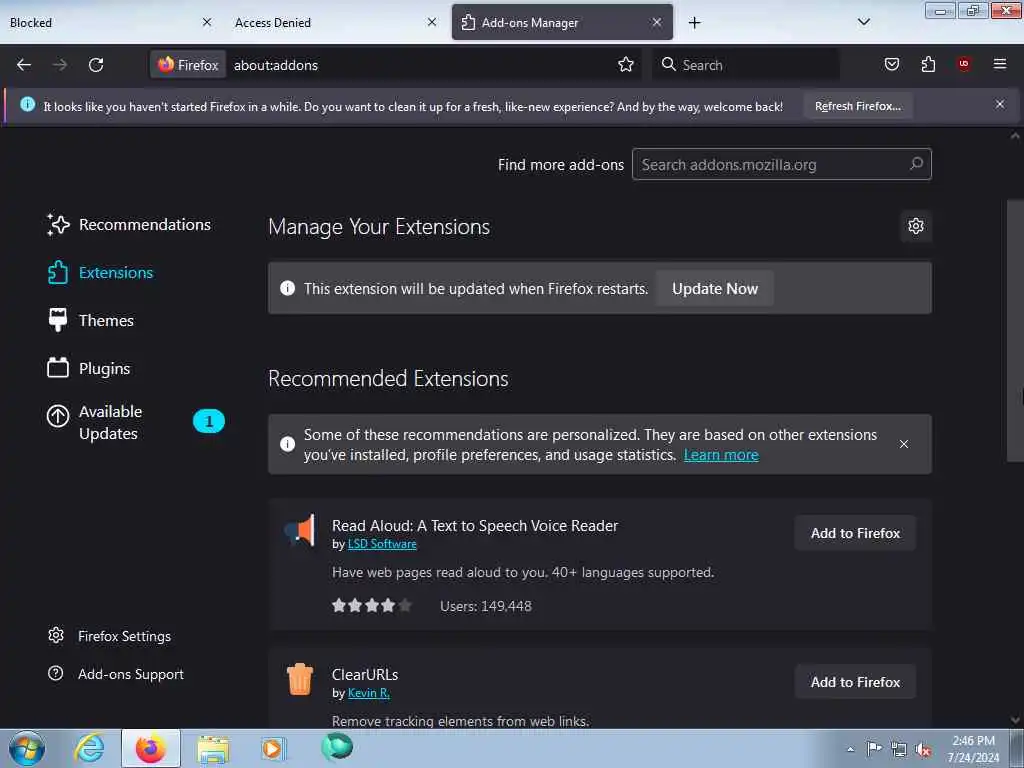Click the green round taskbar icon
1024x768 pixels.
point(336,747)
